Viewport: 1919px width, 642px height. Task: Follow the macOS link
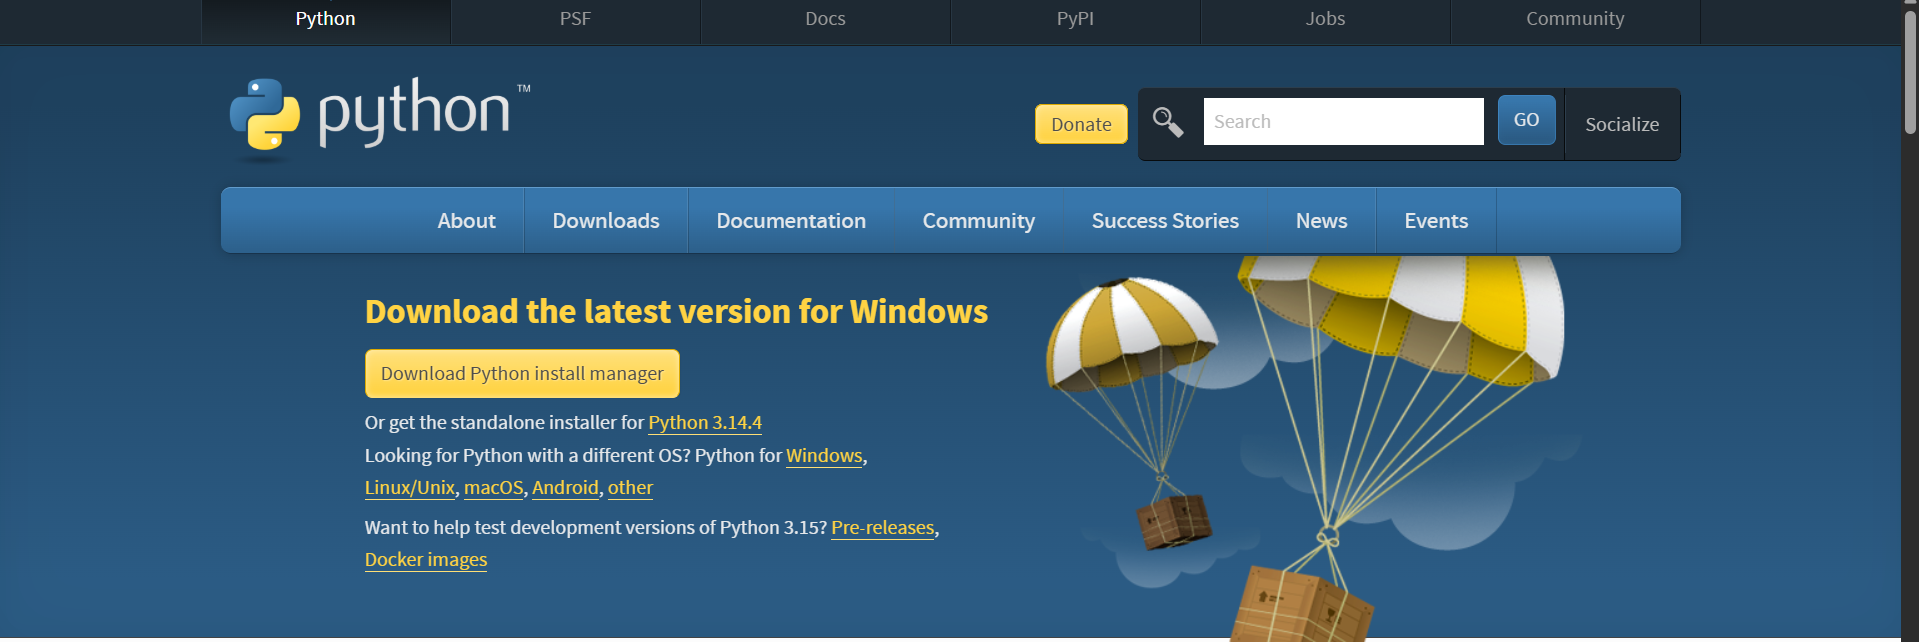click(494, 487)
